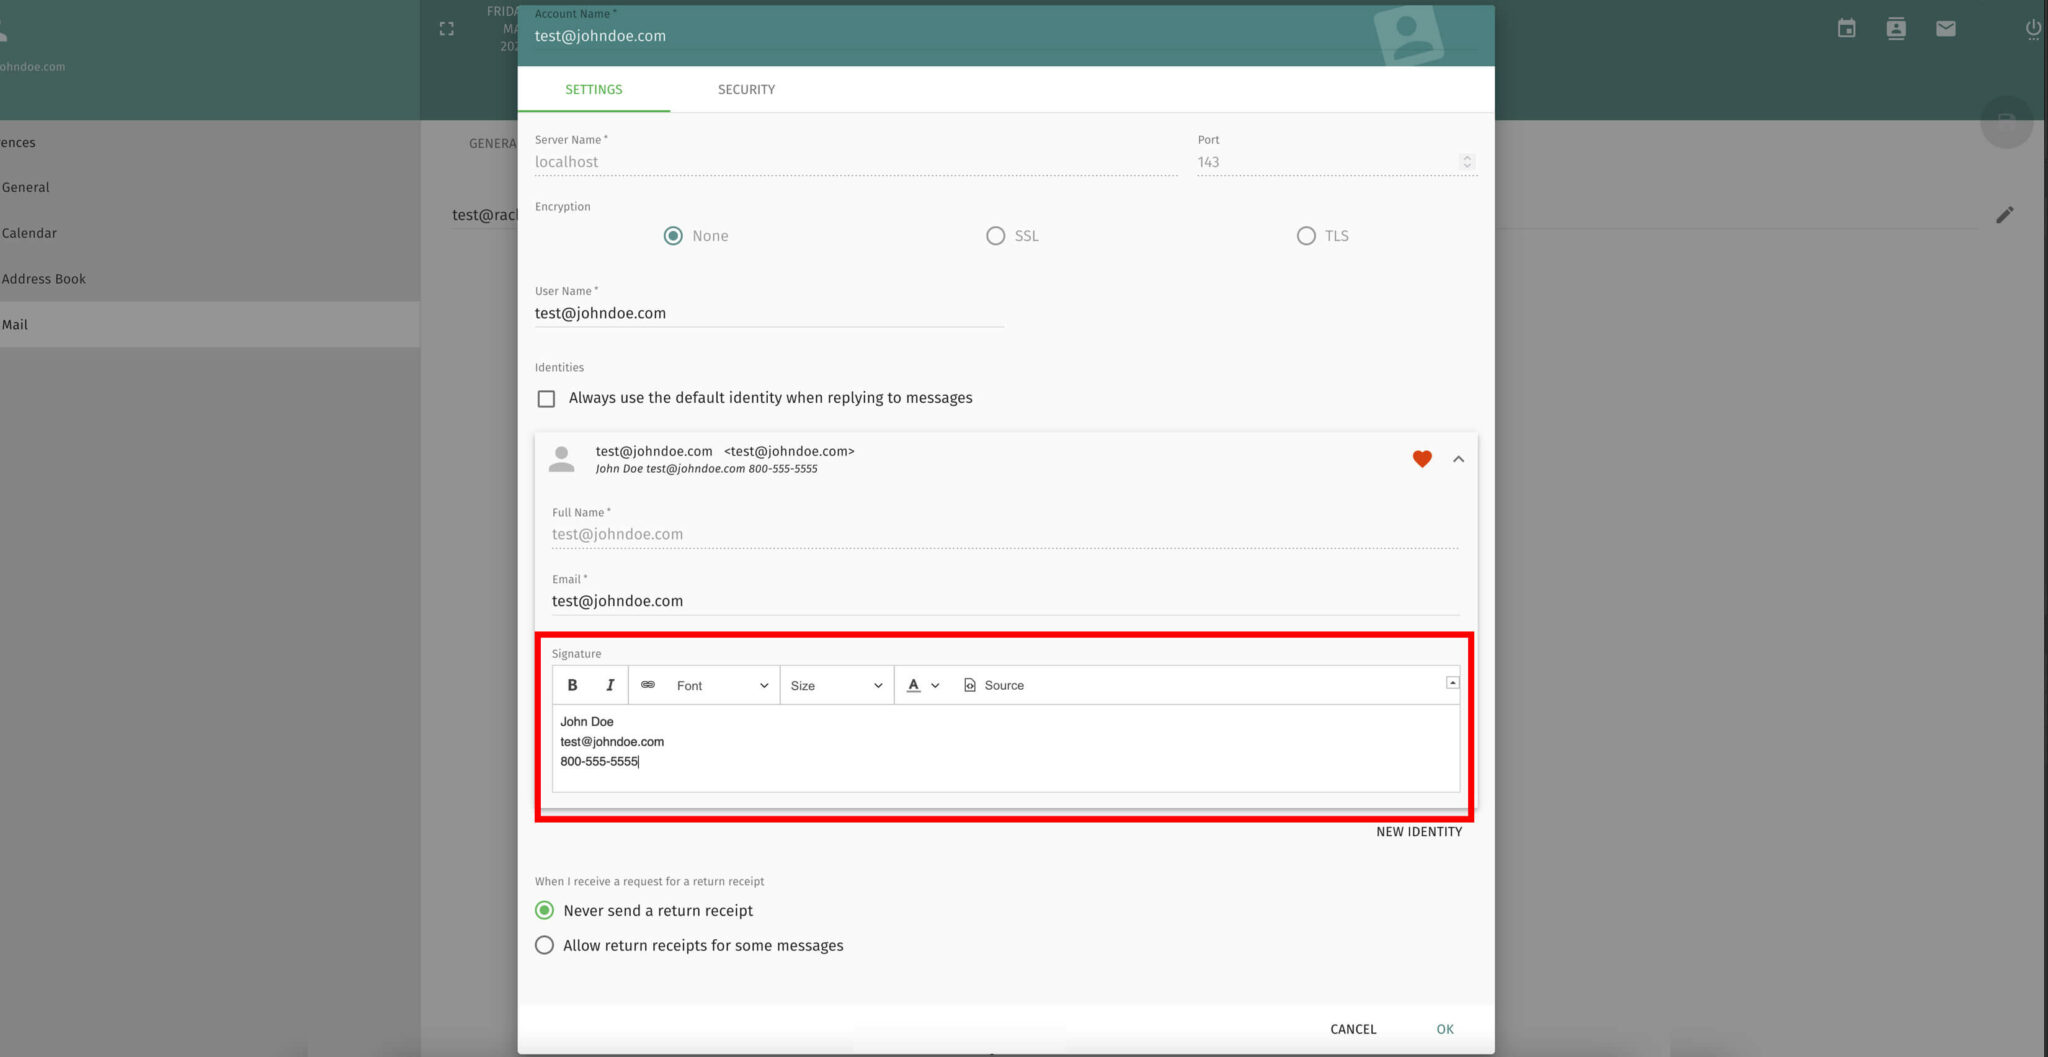This screenshot has width=2048, height=1057.
Task: Select Never send a return receipt
Action: 544,910
